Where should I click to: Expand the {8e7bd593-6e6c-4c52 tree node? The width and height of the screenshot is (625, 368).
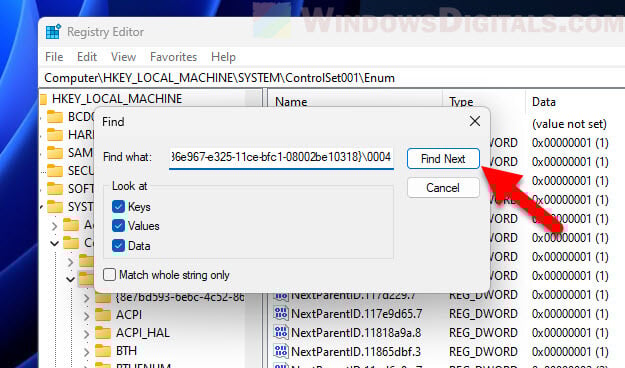point(86,298)
